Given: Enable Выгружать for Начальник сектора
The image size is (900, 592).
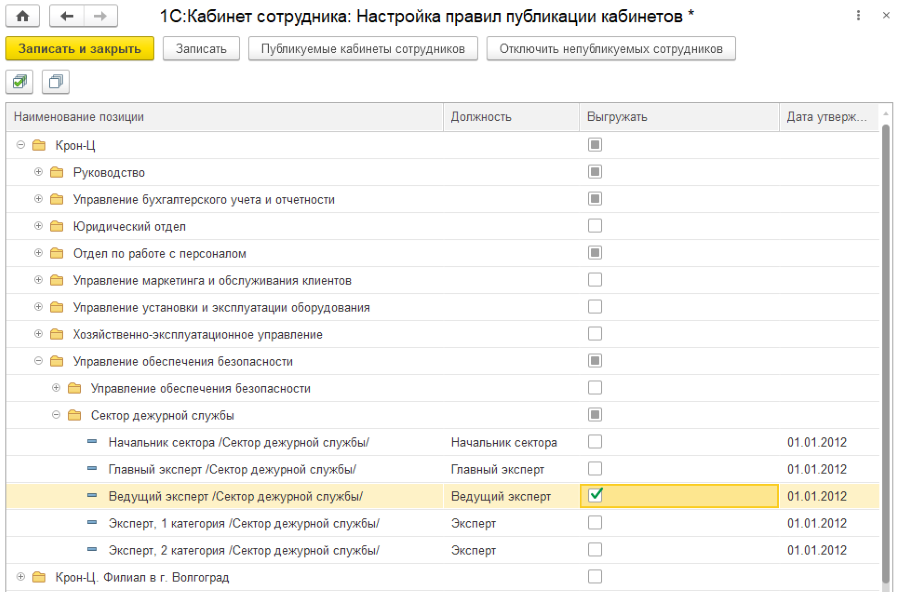Looking at the screenshot, I should [x=596, y=441].
